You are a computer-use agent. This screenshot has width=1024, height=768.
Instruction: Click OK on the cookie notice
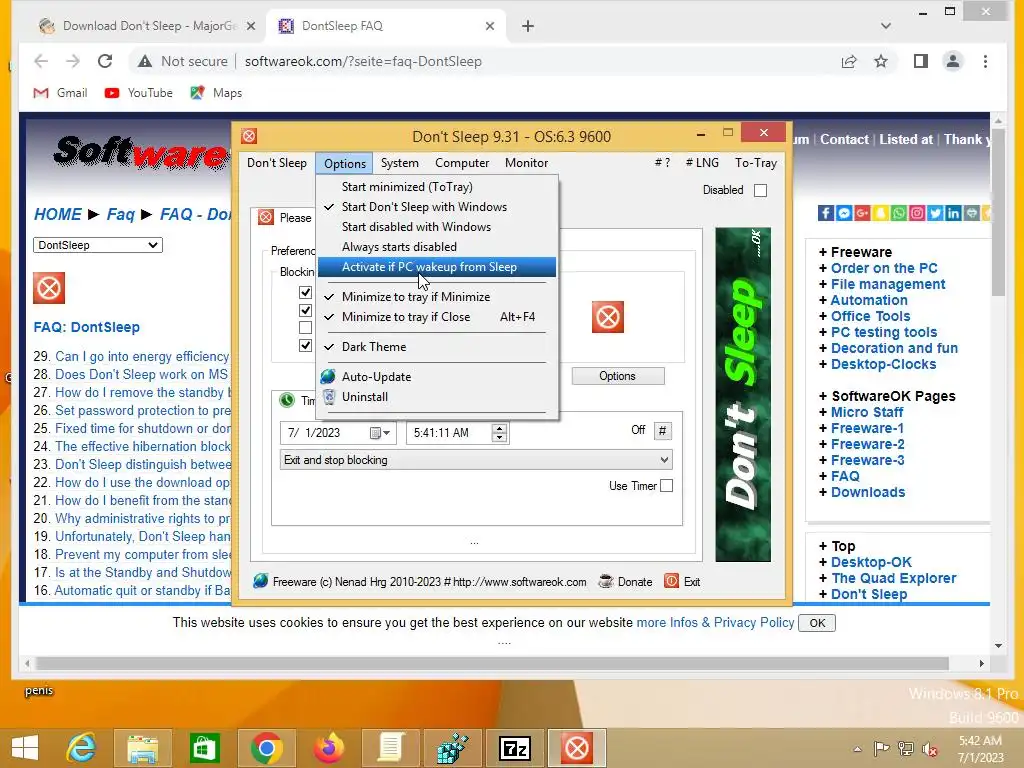817,623
